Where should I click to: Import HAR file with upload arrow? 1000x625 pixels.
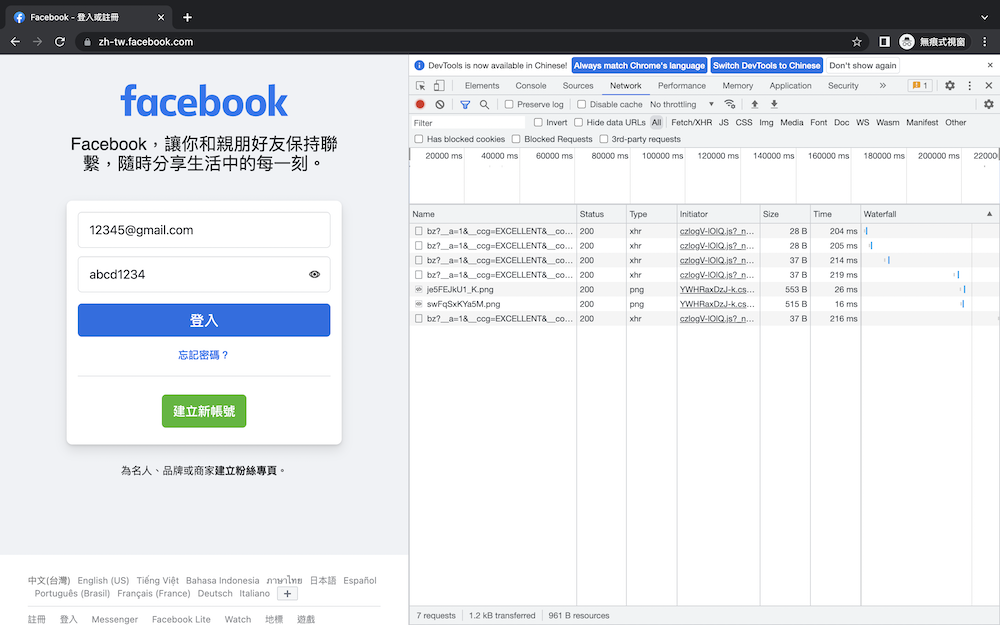754,104
